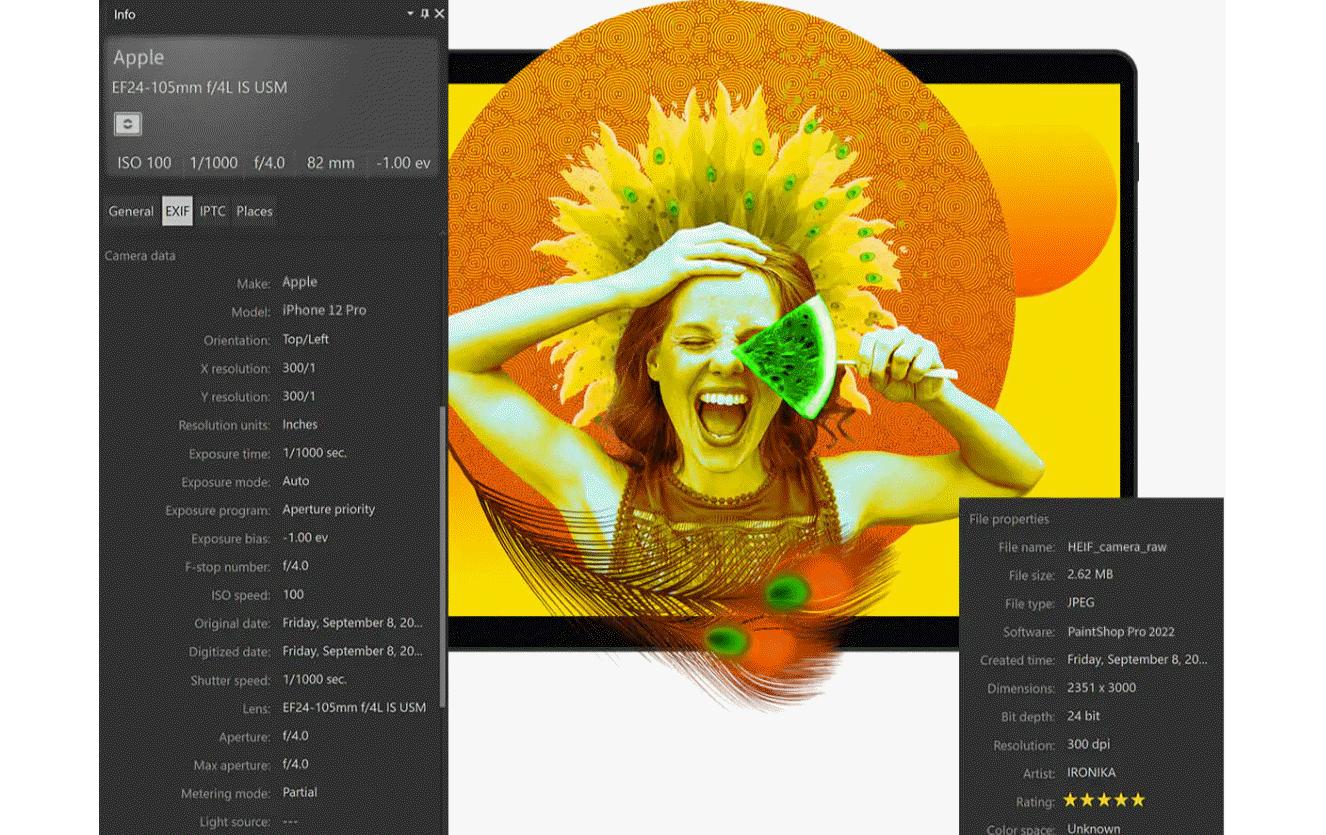Select the EXIF tab
The height and width of the screenshot is (835, 1326).
pos(177,211)
